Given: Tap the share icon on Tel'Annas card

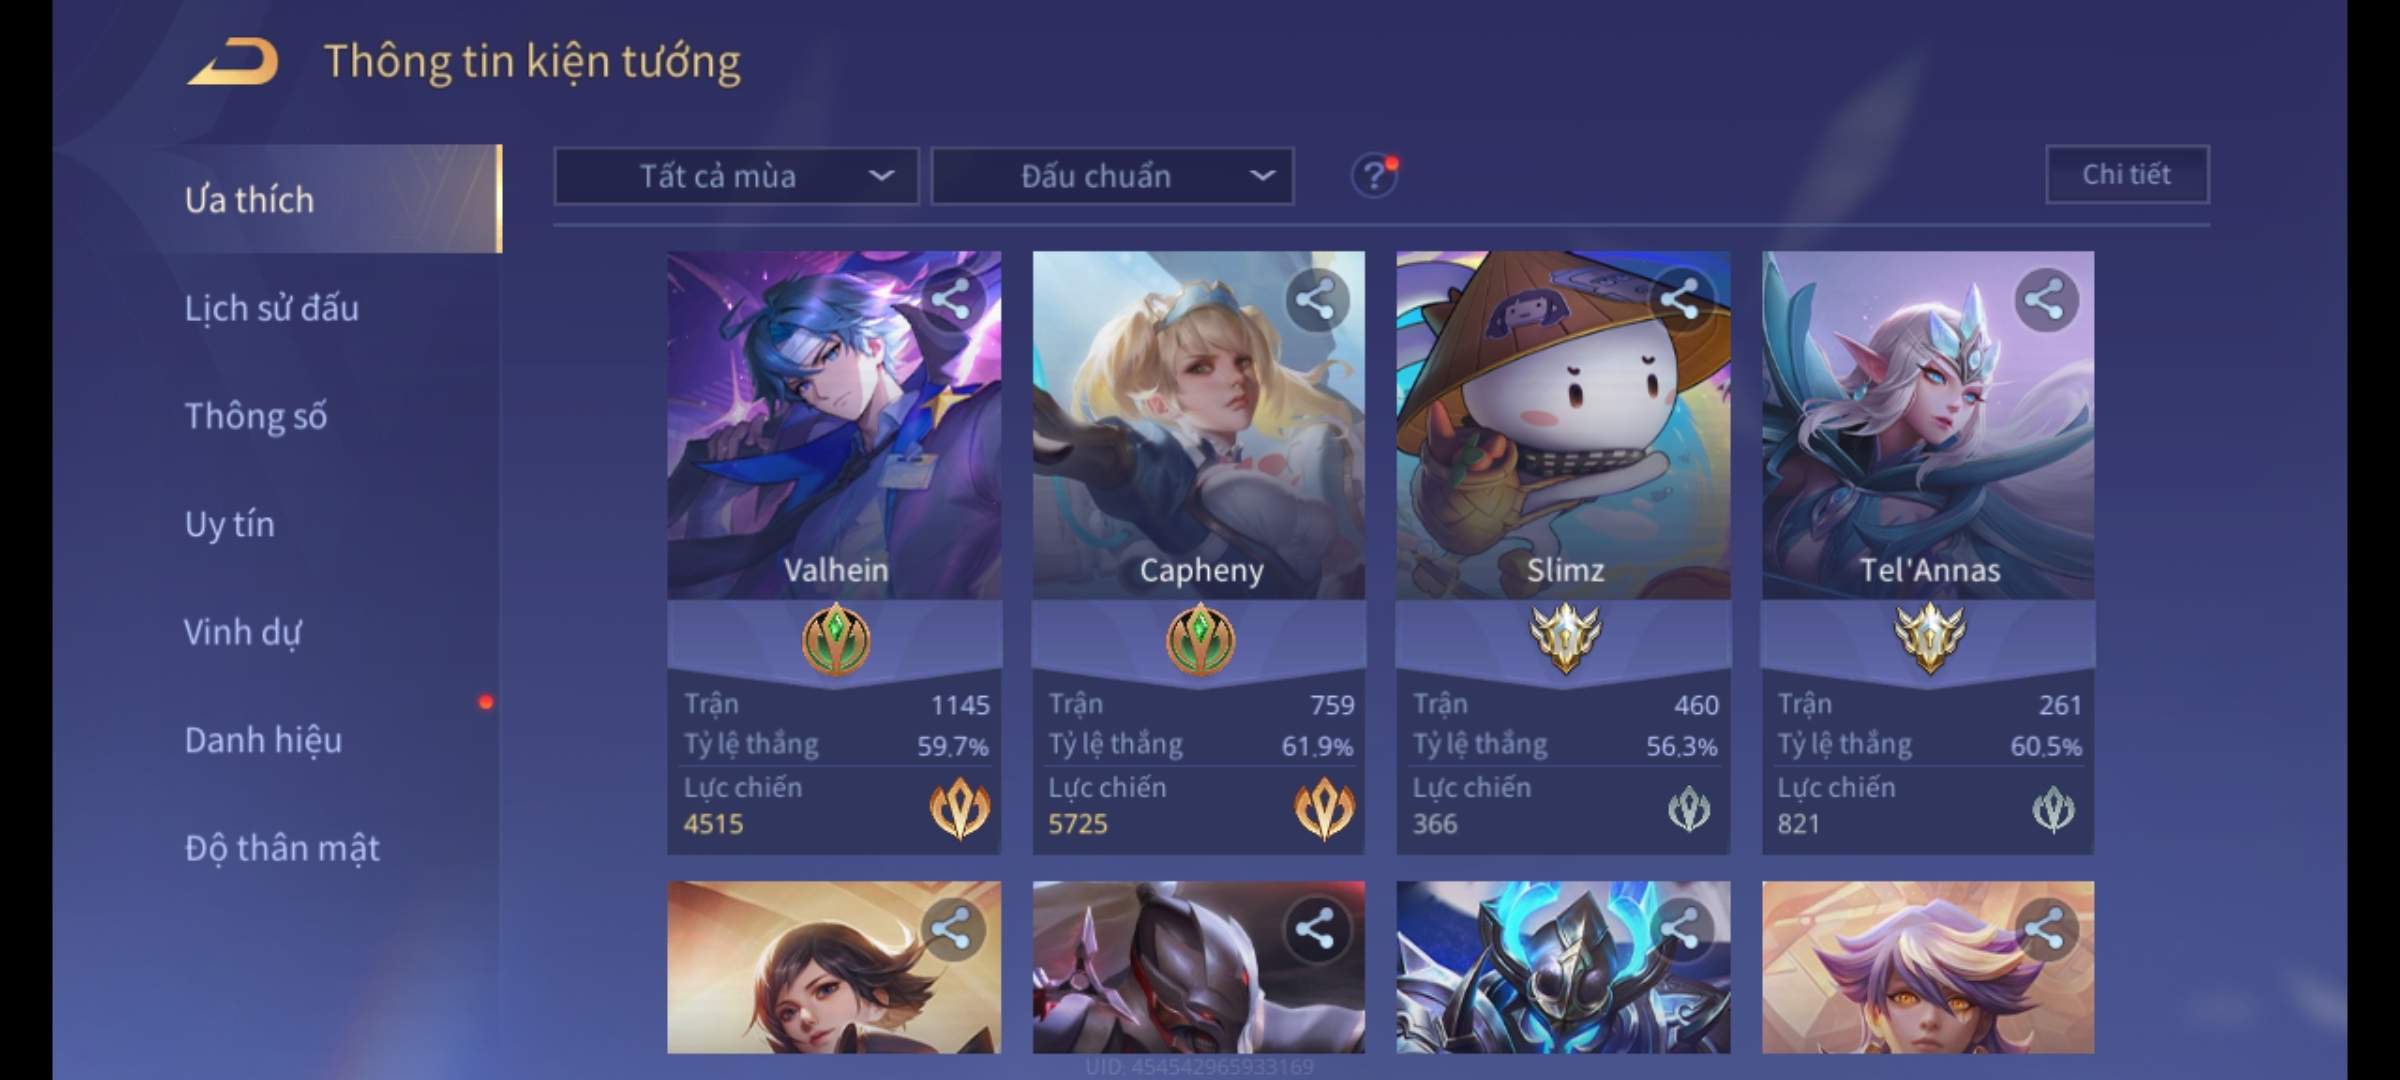Looking at the screenshot, I should 2045,299.
